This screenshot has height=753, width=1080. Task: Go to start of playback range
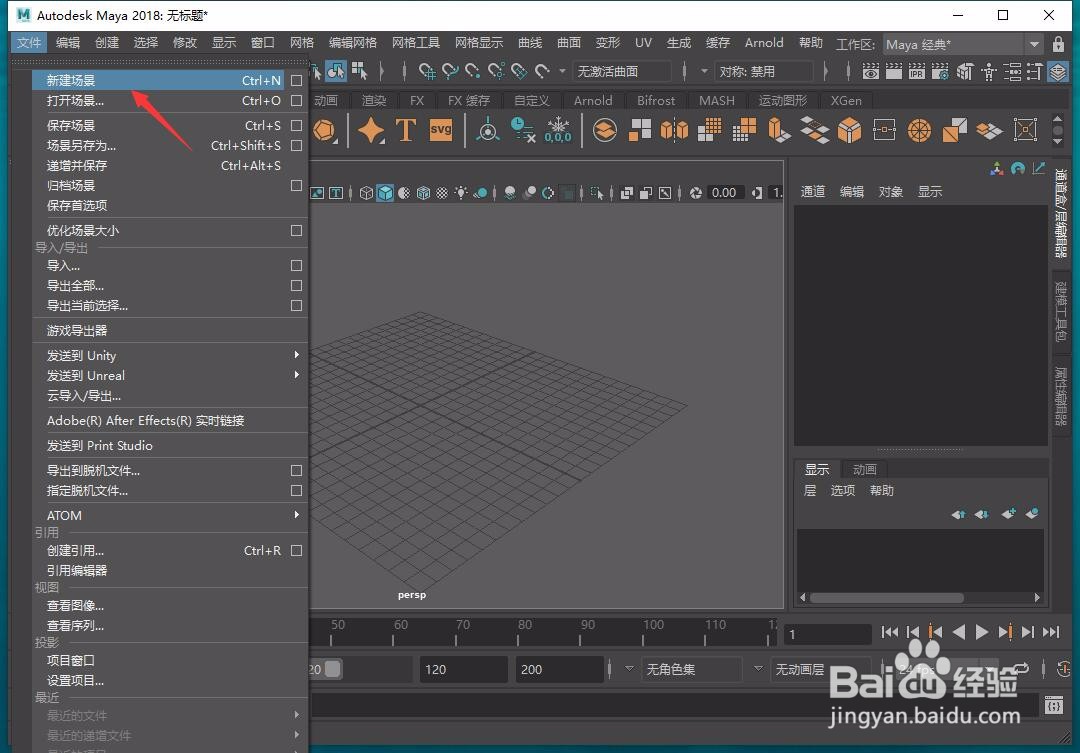[889, 632]
